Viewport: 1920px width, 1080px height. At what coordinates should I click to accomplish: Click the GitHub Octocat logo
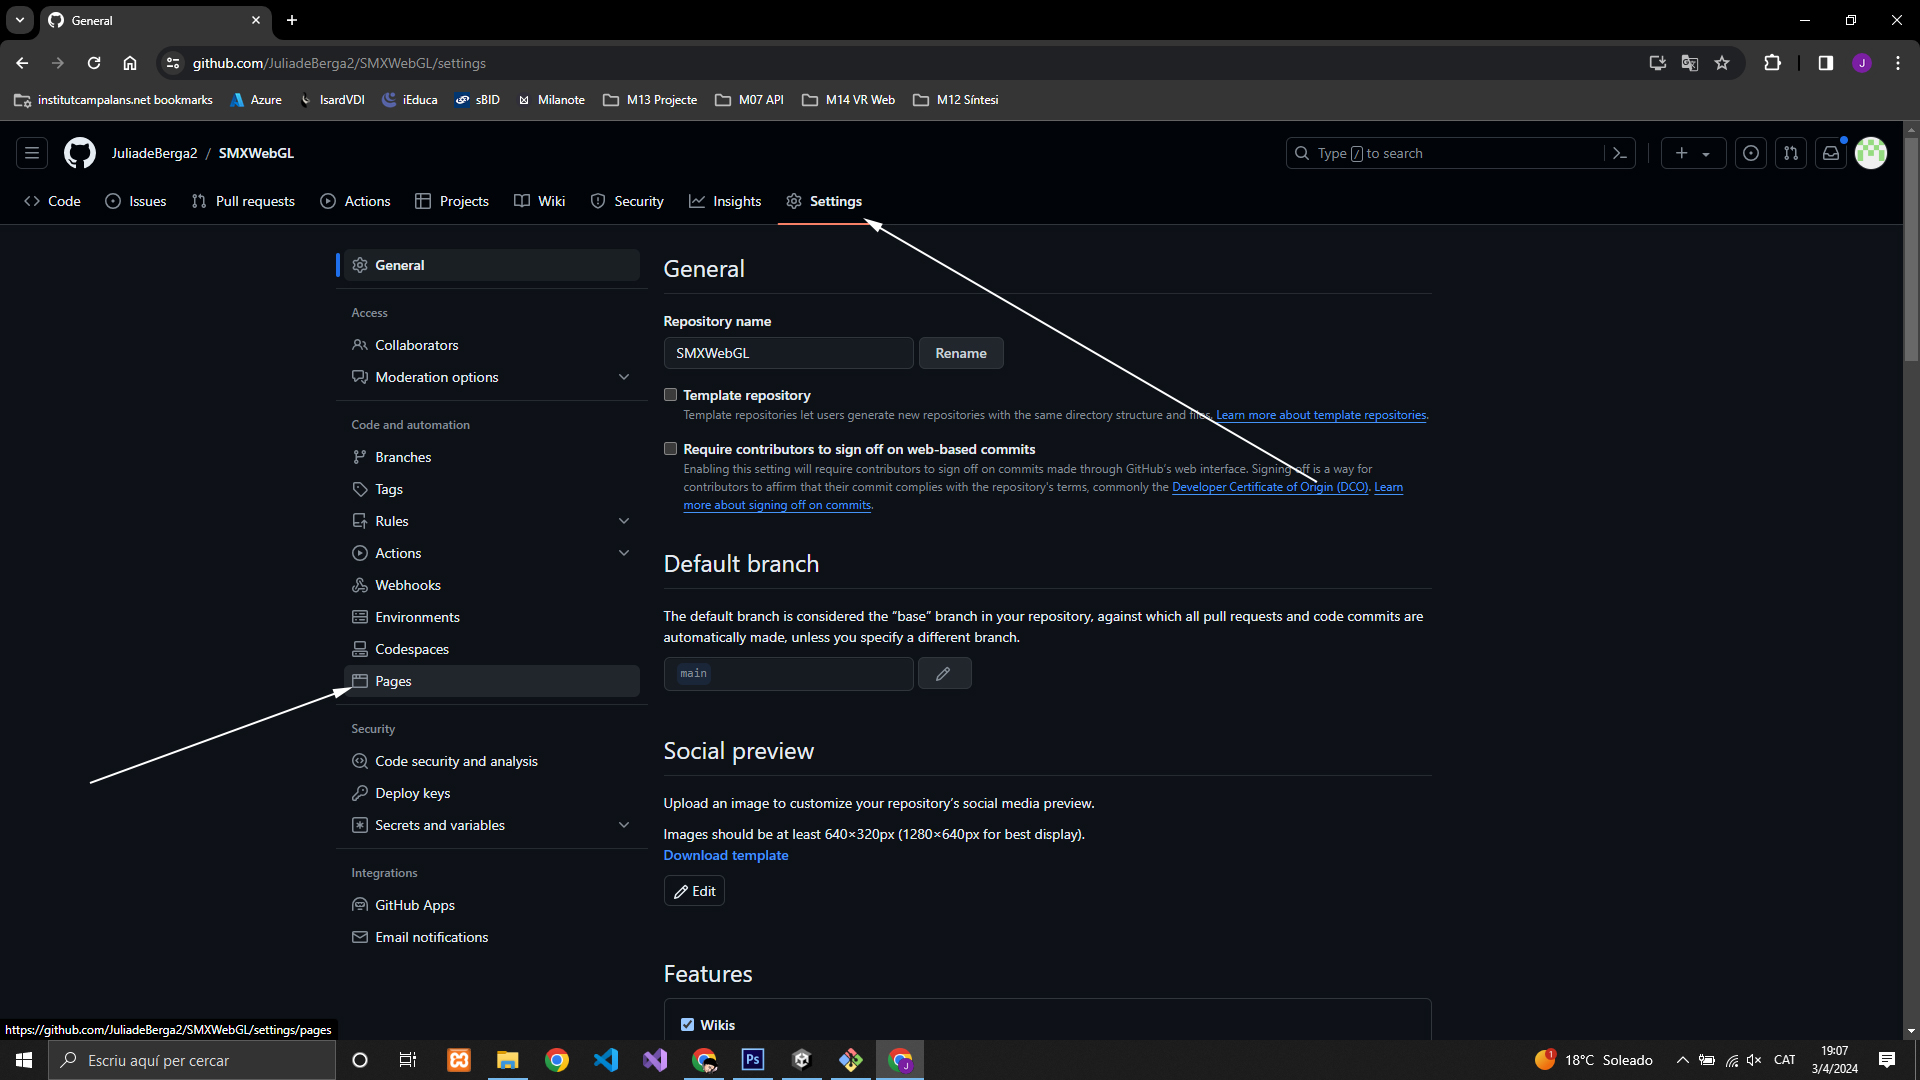point(80,153)
